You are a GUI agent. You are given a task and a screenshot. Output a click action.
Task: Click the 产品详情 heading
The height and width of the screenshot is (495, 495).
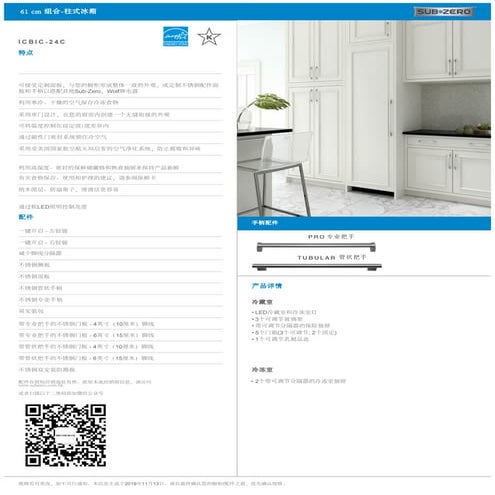267,286
